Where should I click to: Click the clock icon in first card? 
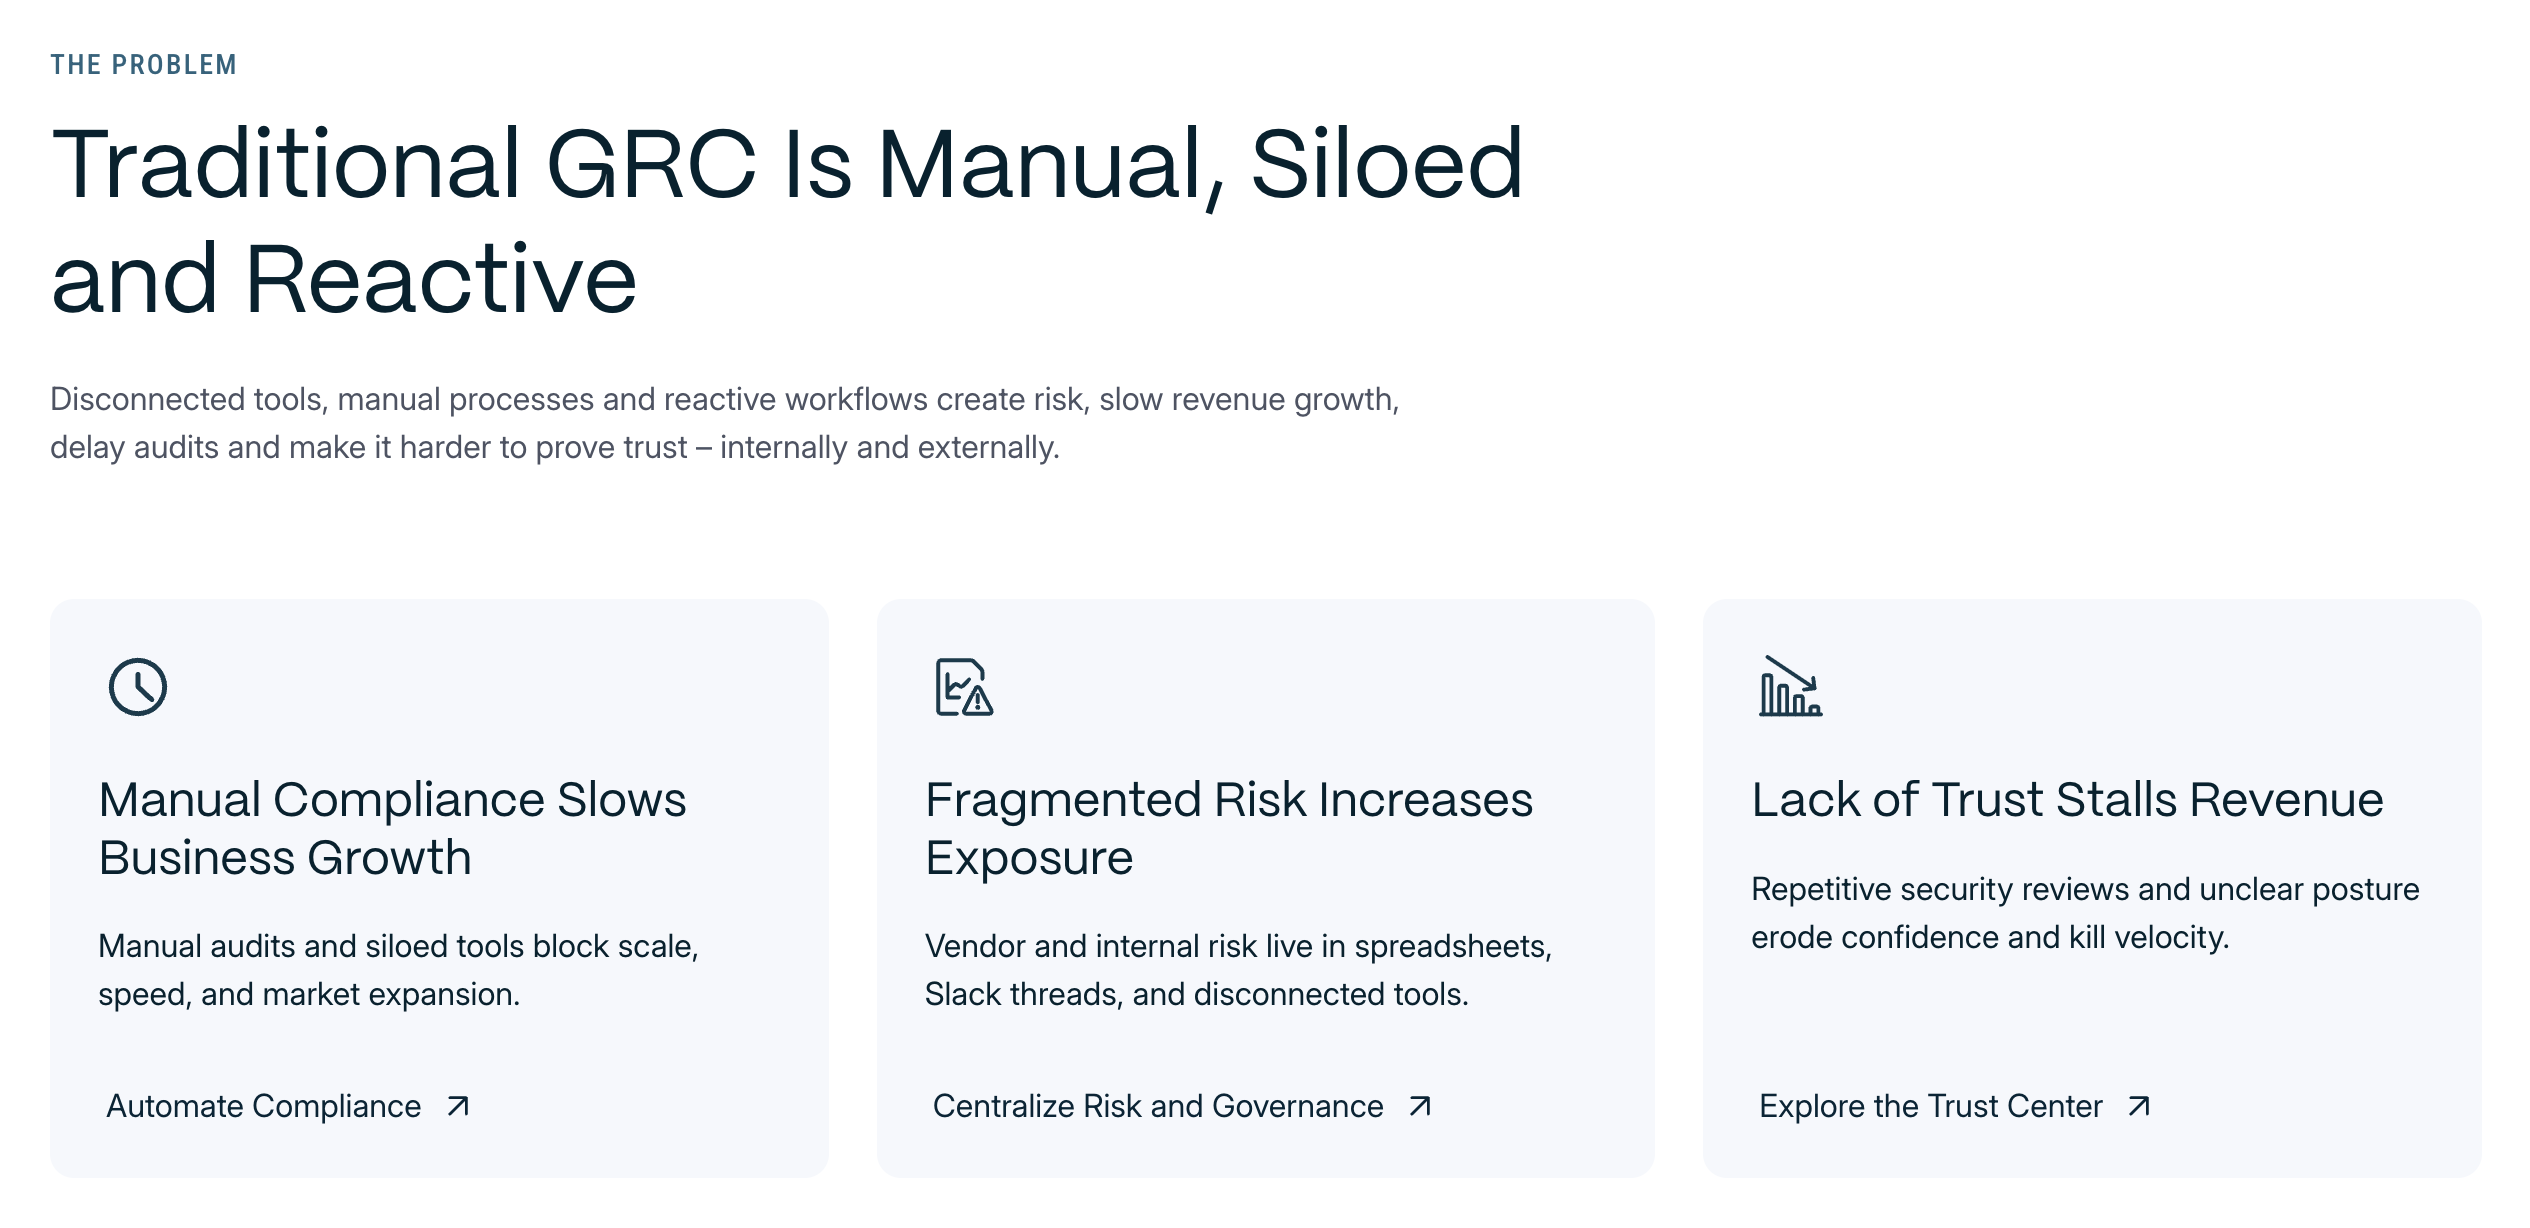[138, 687]
